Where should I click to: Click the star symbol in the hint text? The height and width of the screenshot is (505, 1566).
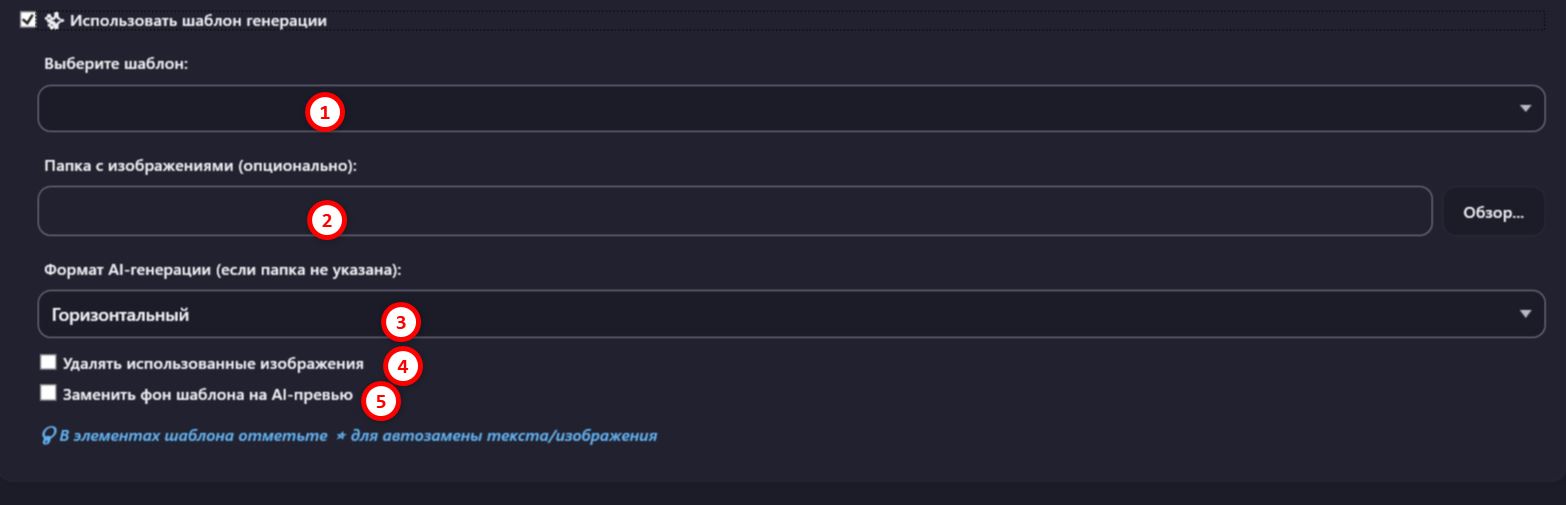click(x=340, y=436)
